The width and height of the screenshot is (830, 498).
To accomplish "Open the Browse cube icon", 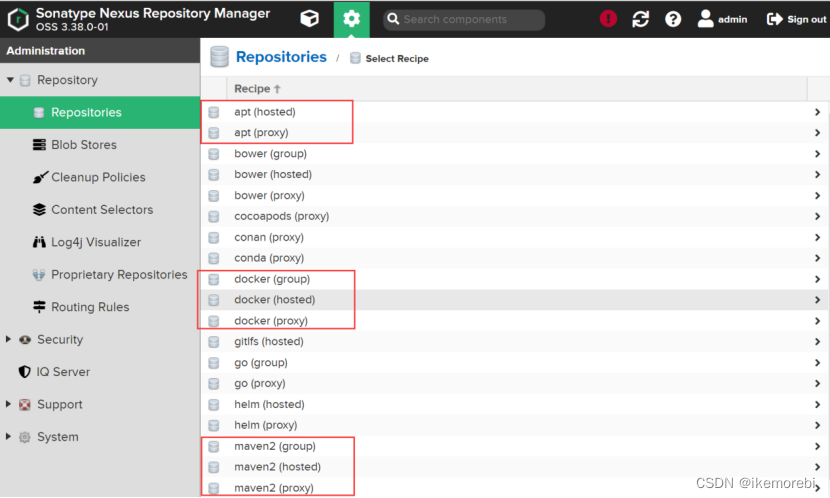I will coord(309,19).
